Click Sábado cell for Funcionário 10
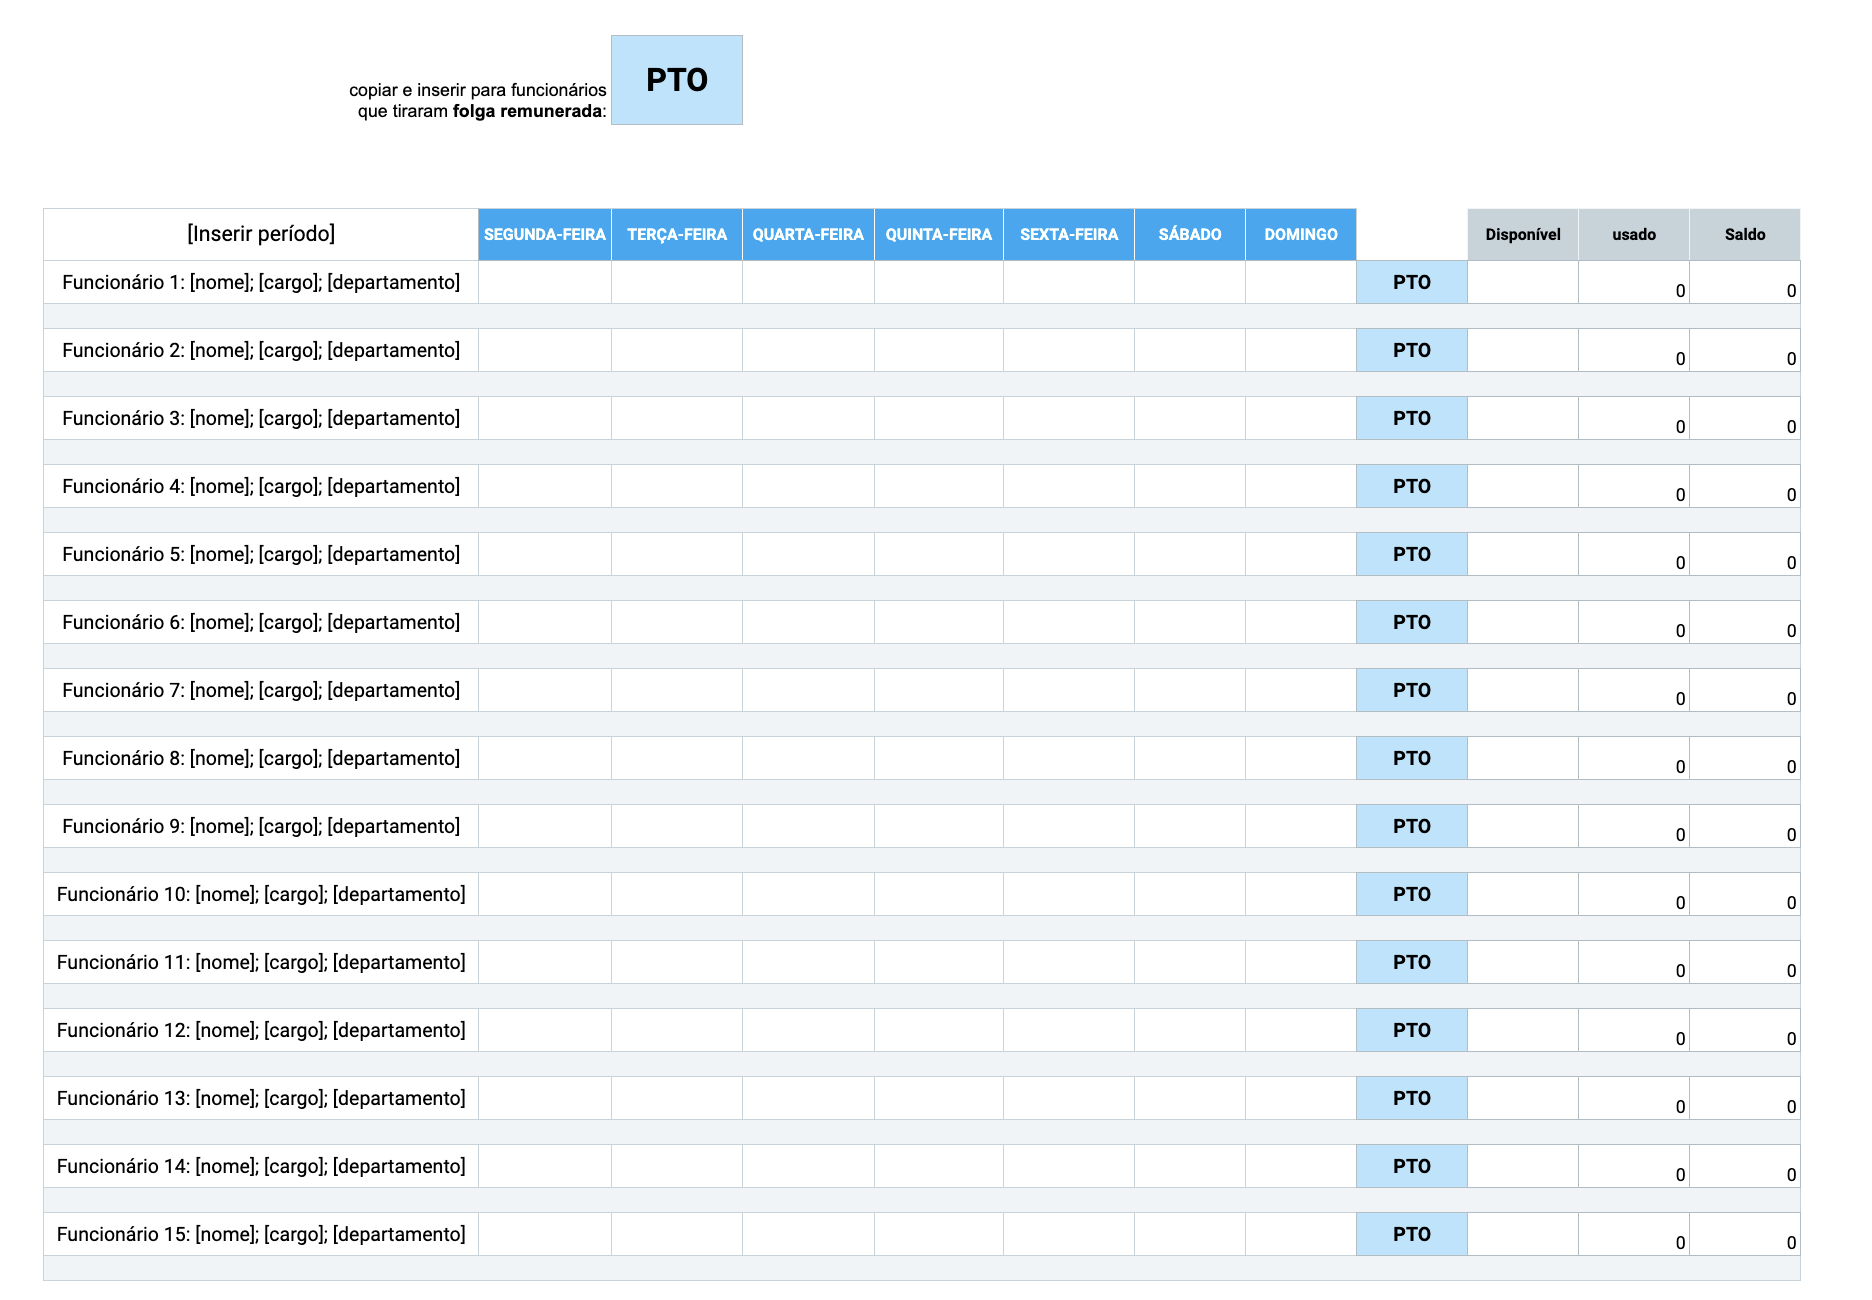Viewport: 1872px width, 1300px height. [x=1190, y=894]
